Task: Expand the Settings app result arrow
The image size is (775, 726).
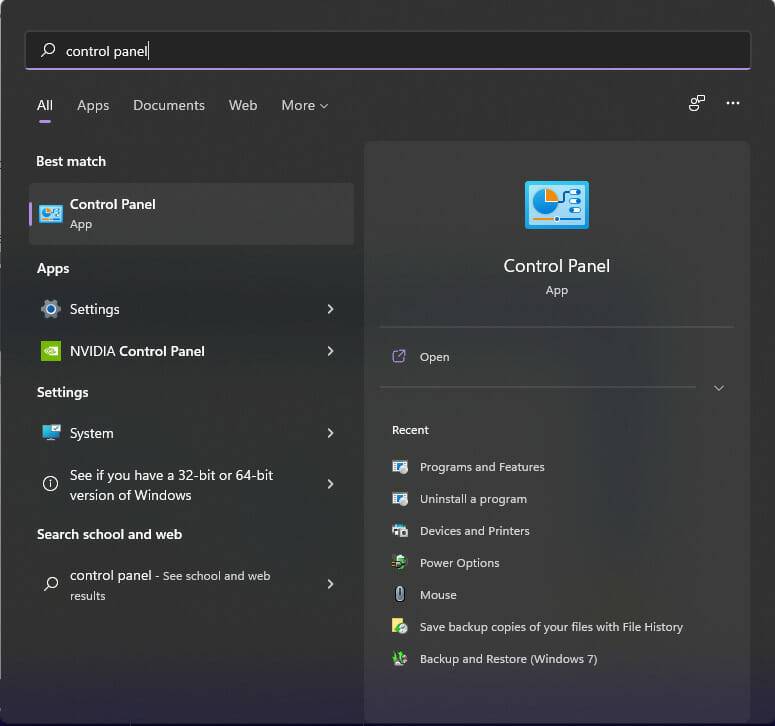Action: click(330, 309)
